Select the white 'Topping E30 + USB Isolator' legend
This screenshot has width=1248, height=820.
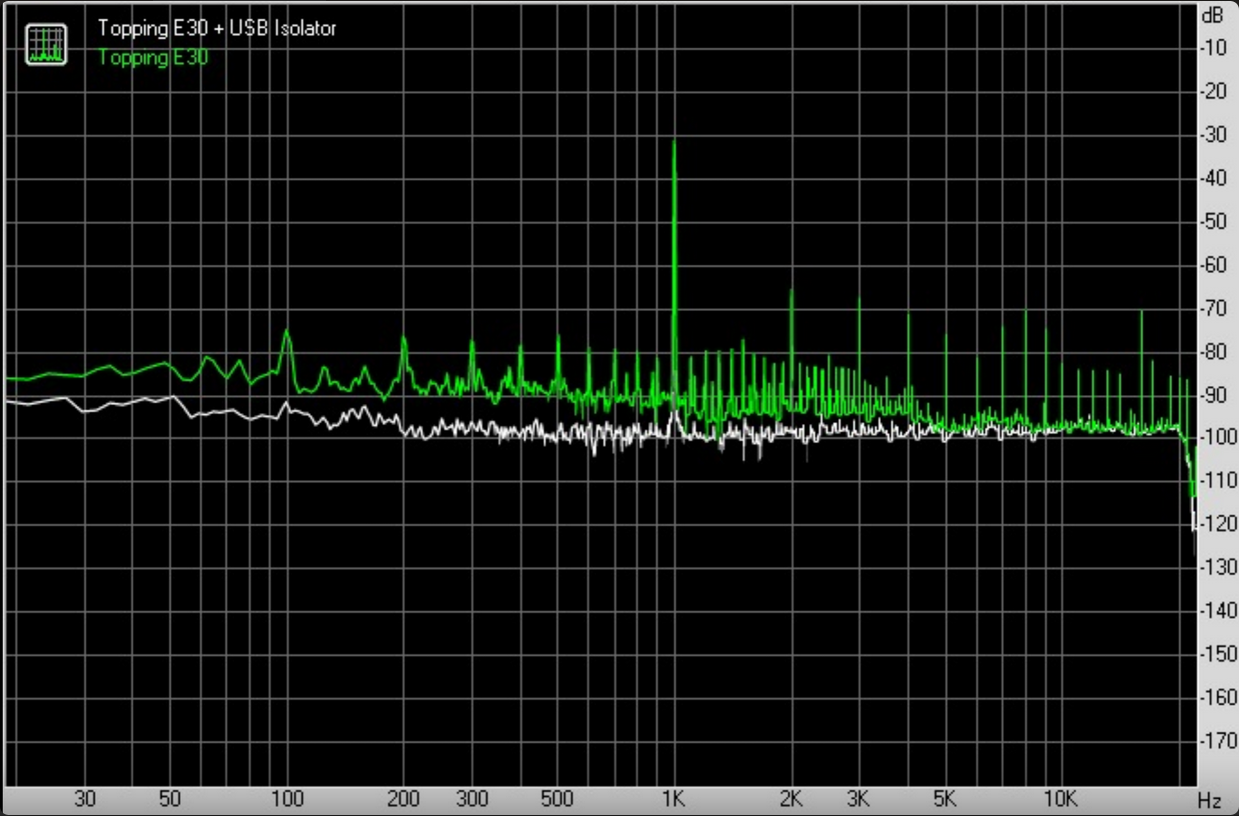[x=217, y=28]
